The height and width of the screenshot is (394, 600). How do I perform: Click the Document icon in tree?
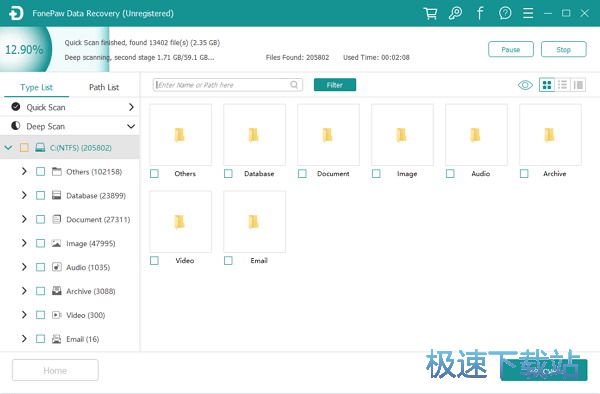pyautogui.click(x=57, y=219)
